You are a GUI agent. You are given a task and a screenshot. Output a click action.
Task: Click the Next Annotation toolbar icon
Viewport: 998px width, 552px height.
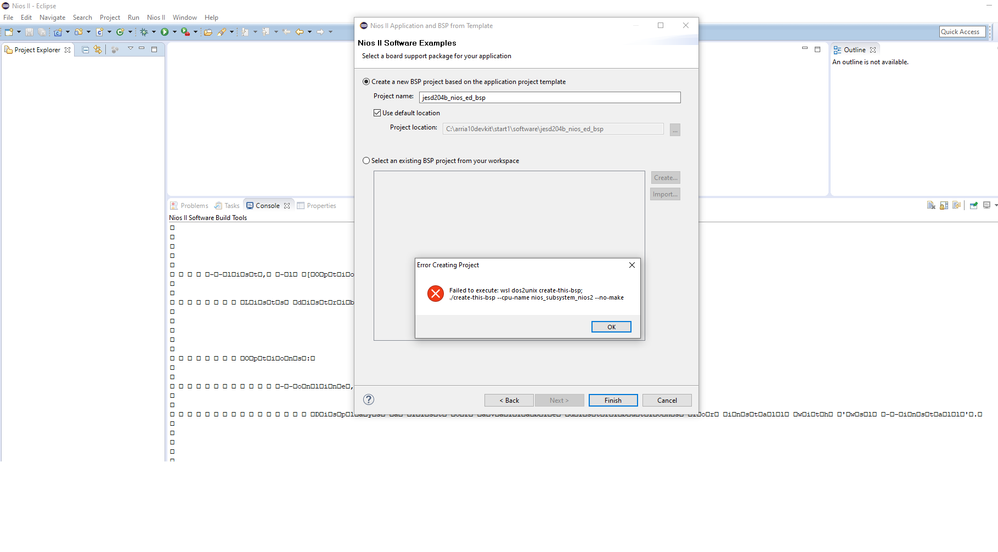pos(245,32)
